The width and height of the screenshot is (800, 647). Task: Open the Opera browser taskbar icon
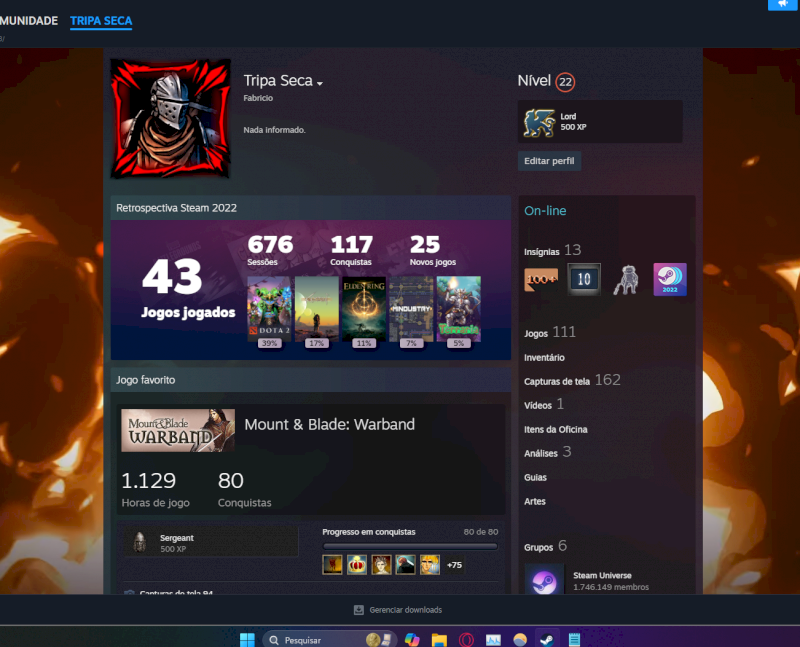tap(466, 640)
